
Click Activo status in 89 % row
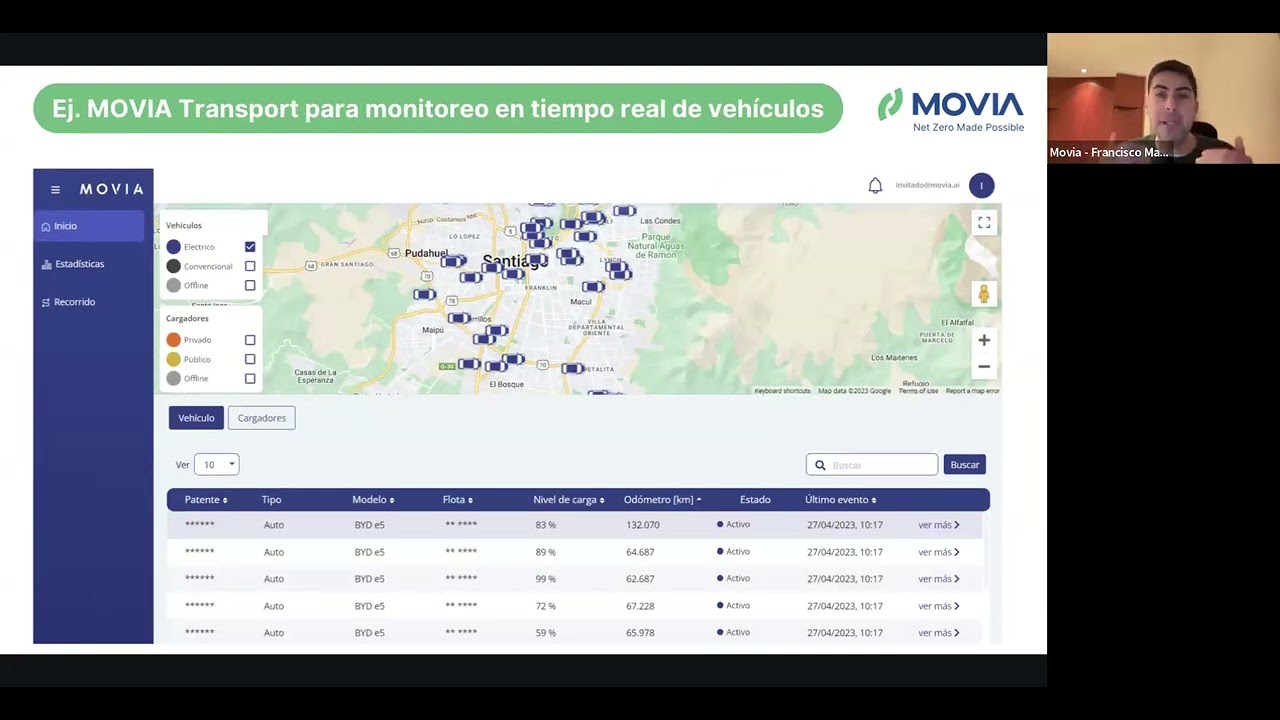click(x=733, y=552)
